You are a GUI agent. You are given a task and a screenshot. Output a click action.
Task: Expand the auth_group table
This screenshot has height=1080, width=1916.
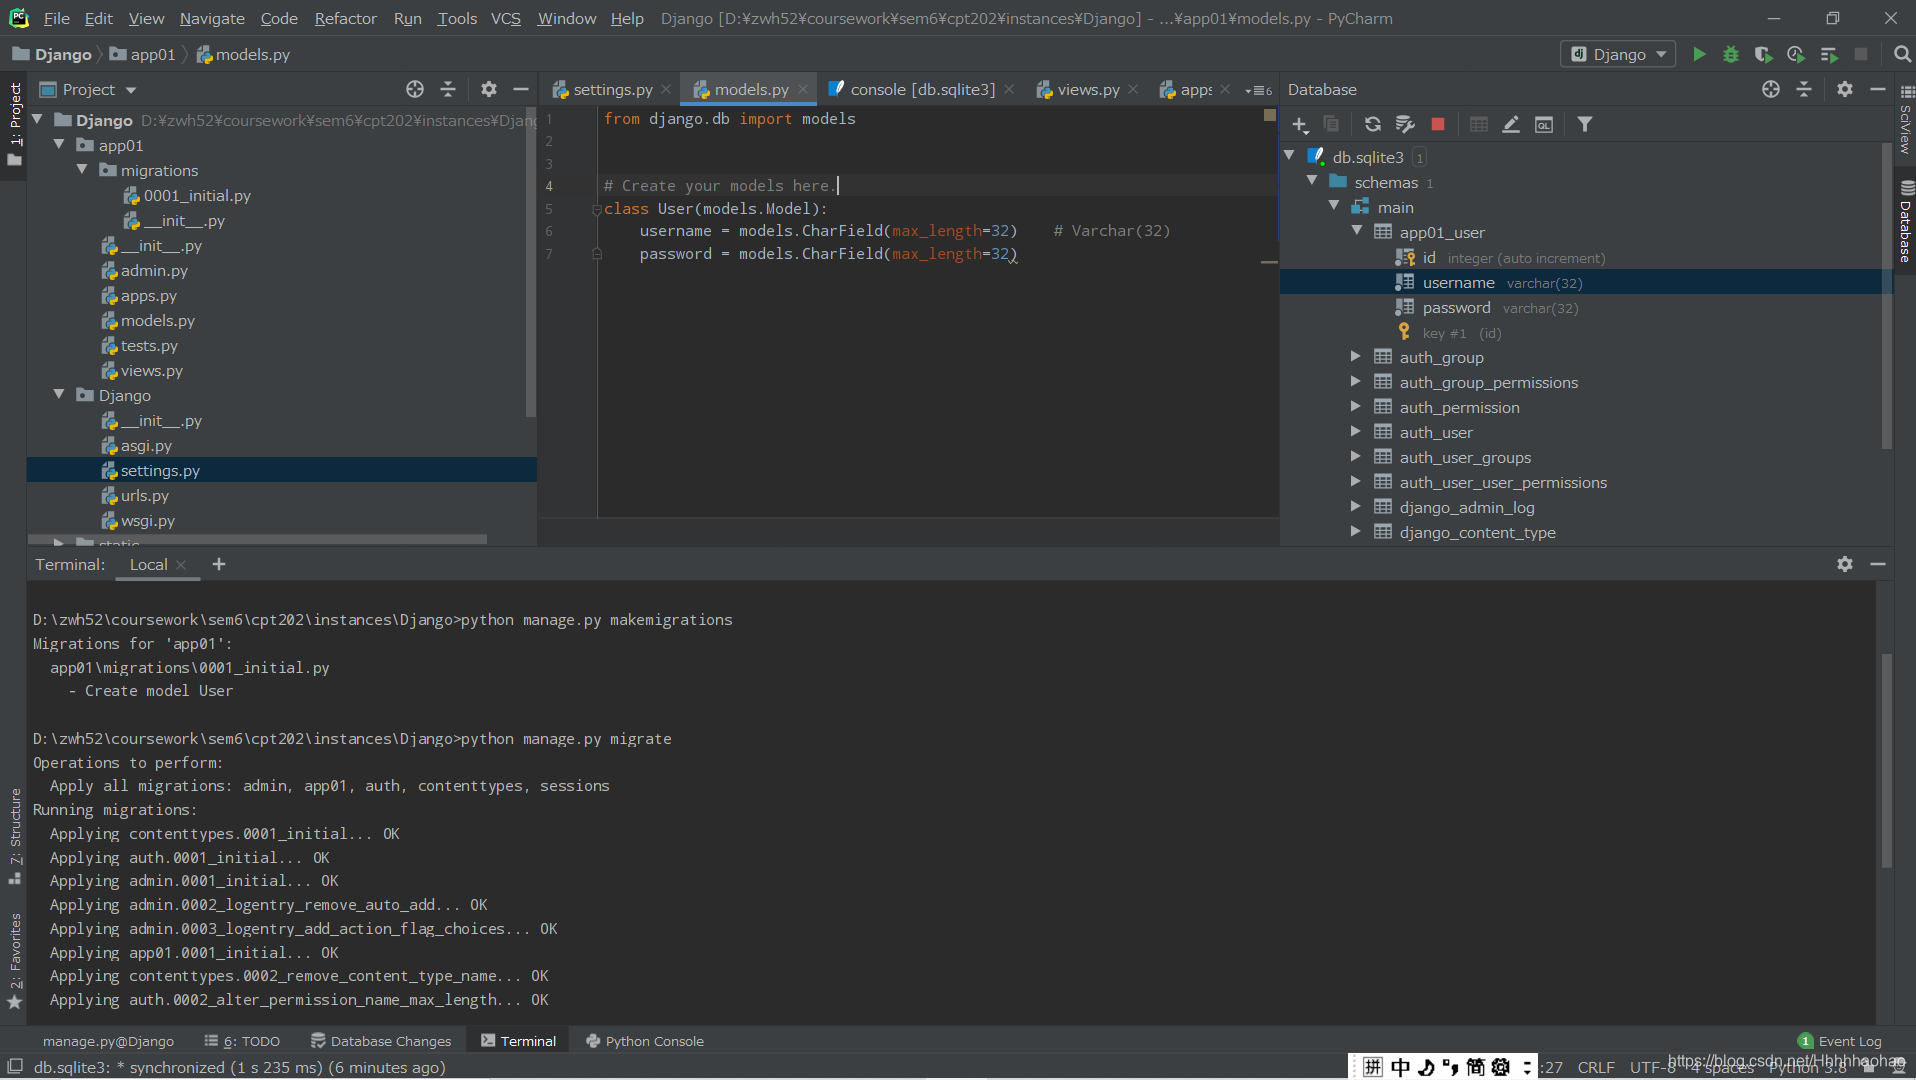1355,356
